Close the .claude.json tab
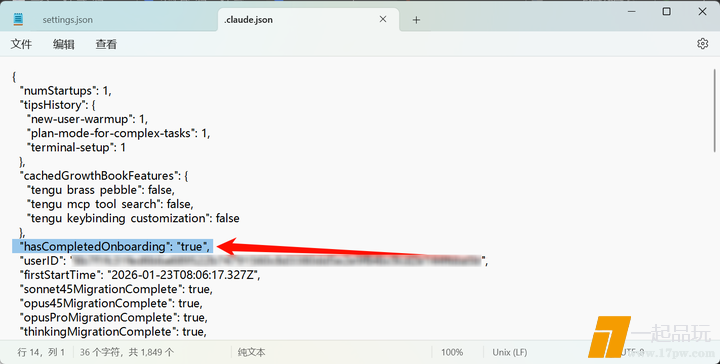This screenshot has width=720, height=364. point(383,19)
